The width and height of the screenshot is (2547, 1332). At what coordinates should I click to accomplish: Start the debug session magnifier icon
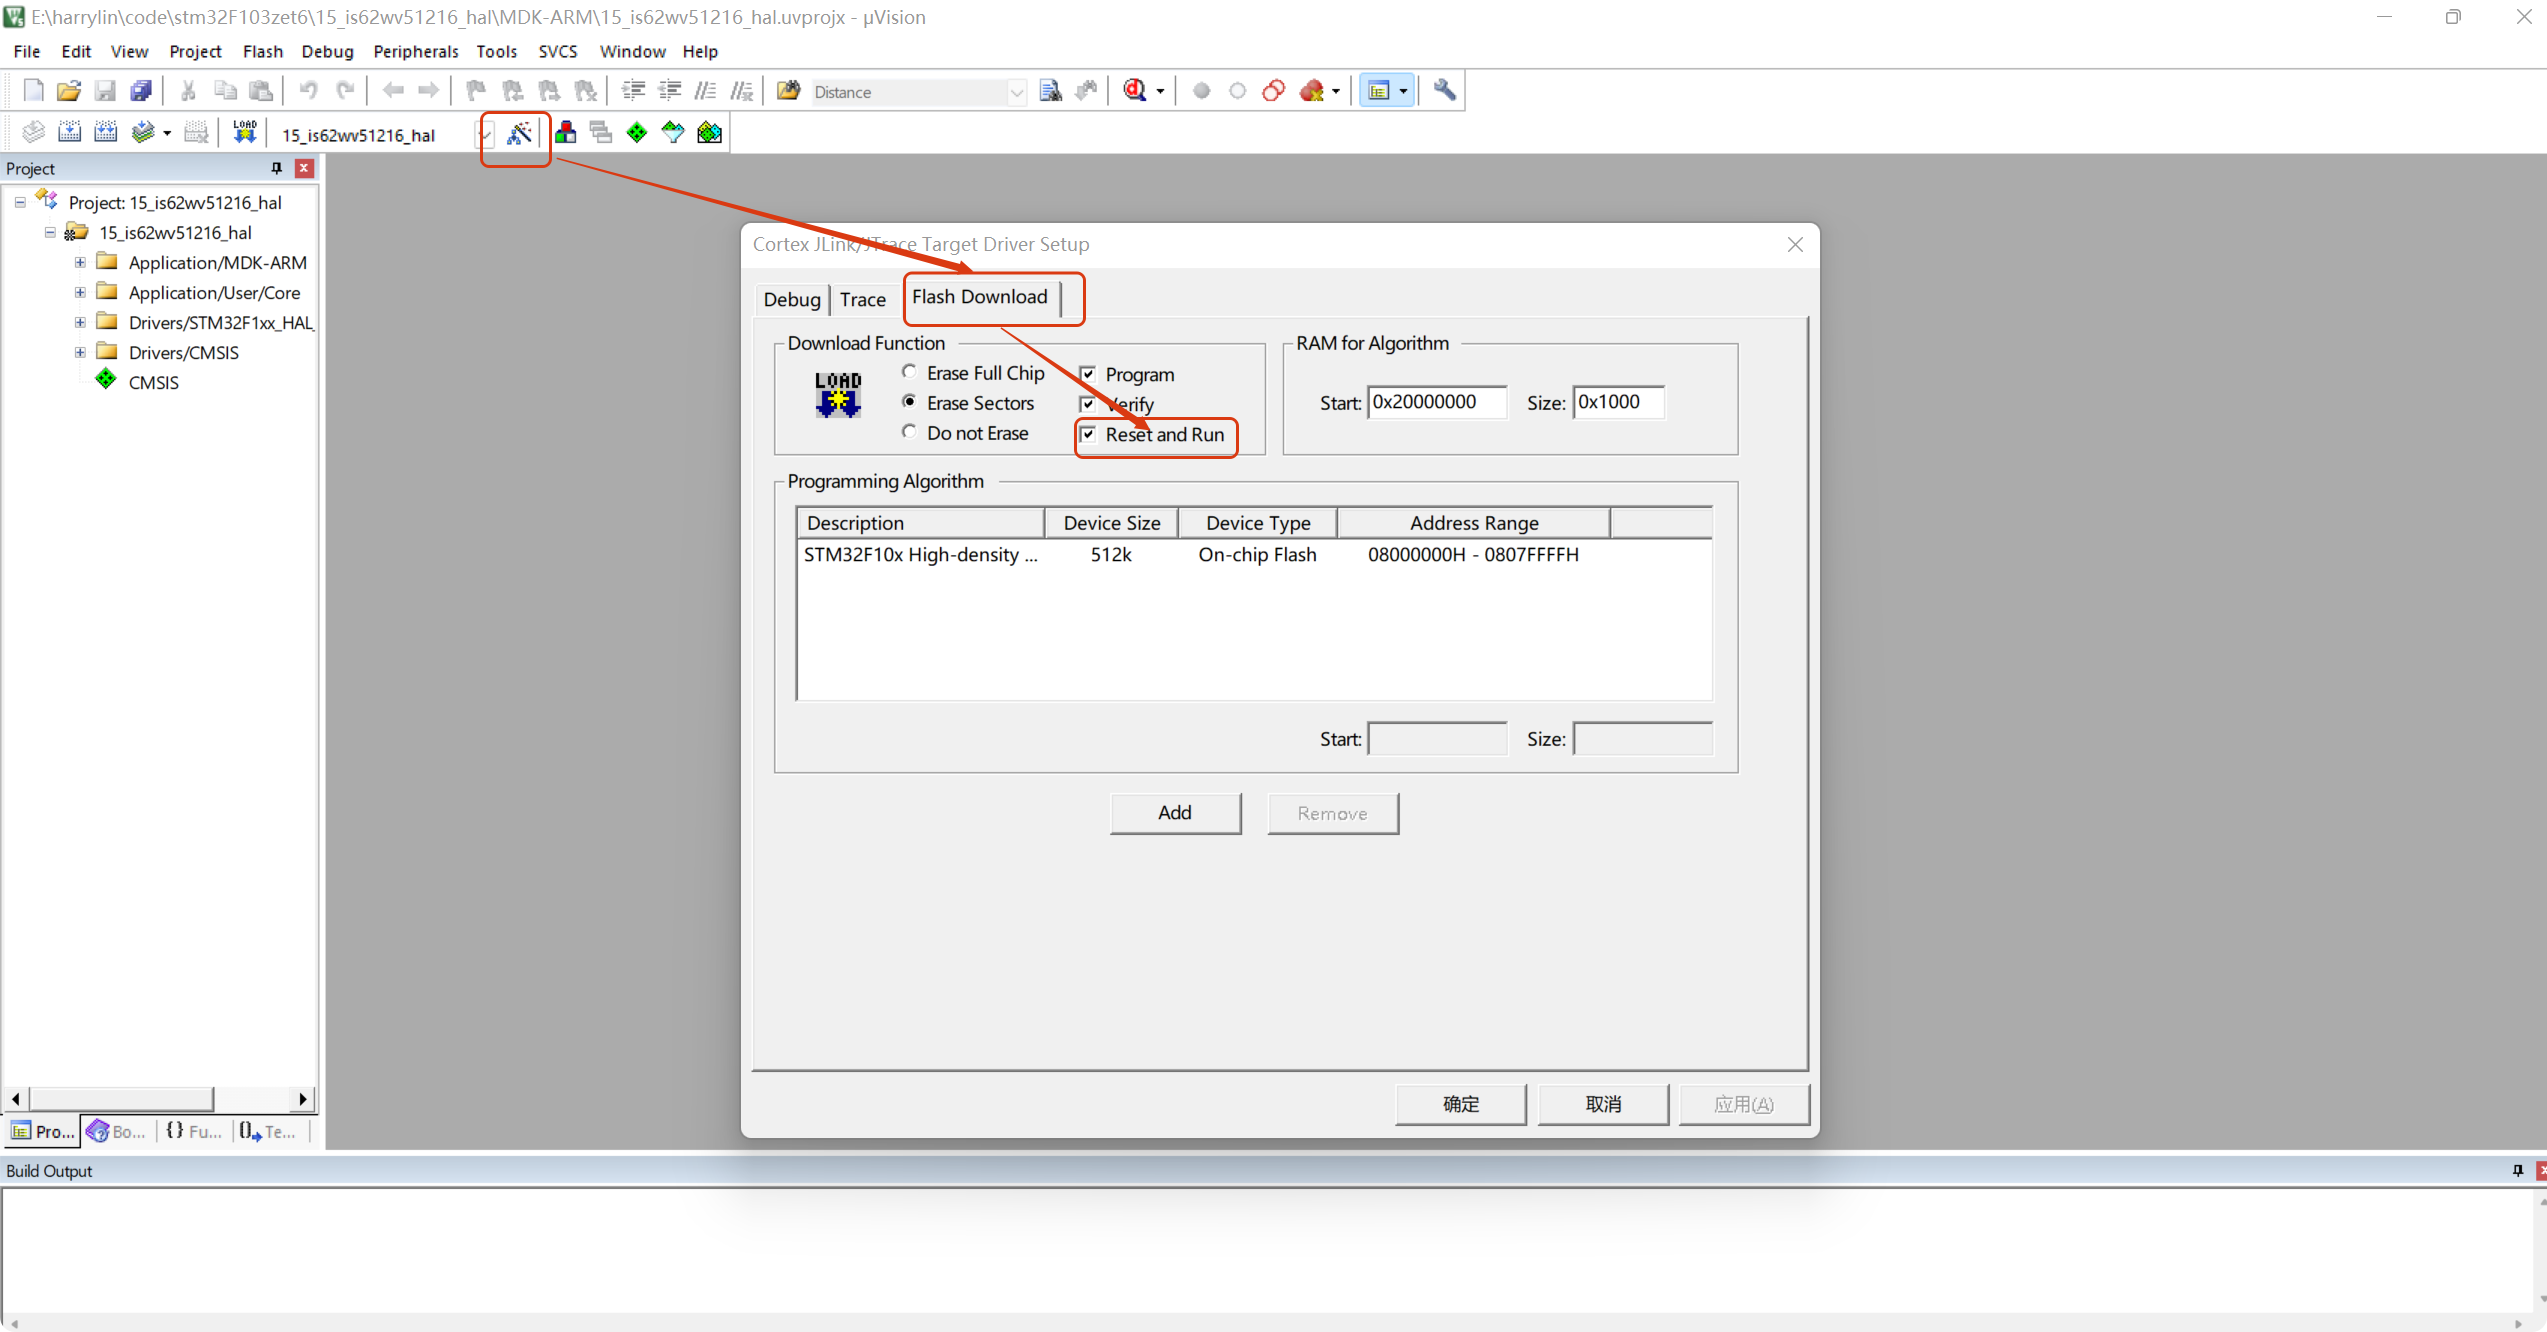click(x=1135, y=91)
